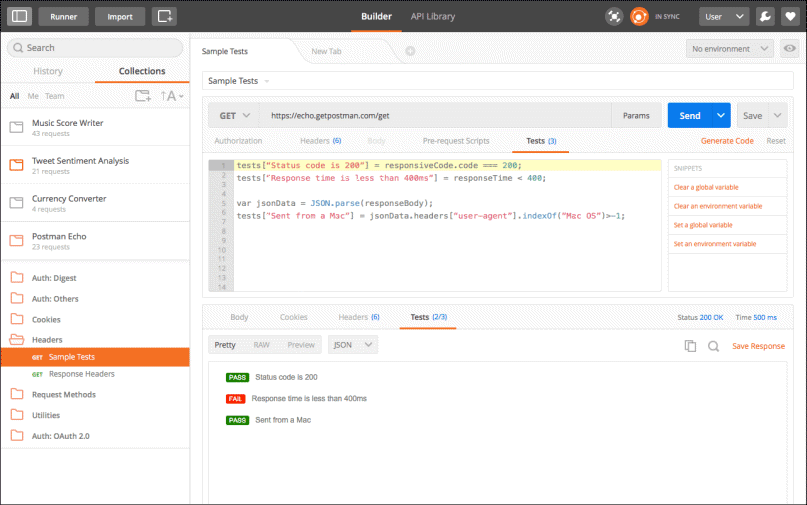807x505 pixels.
Task: Switch response view to Preview
Action: [x=300, y=344]
